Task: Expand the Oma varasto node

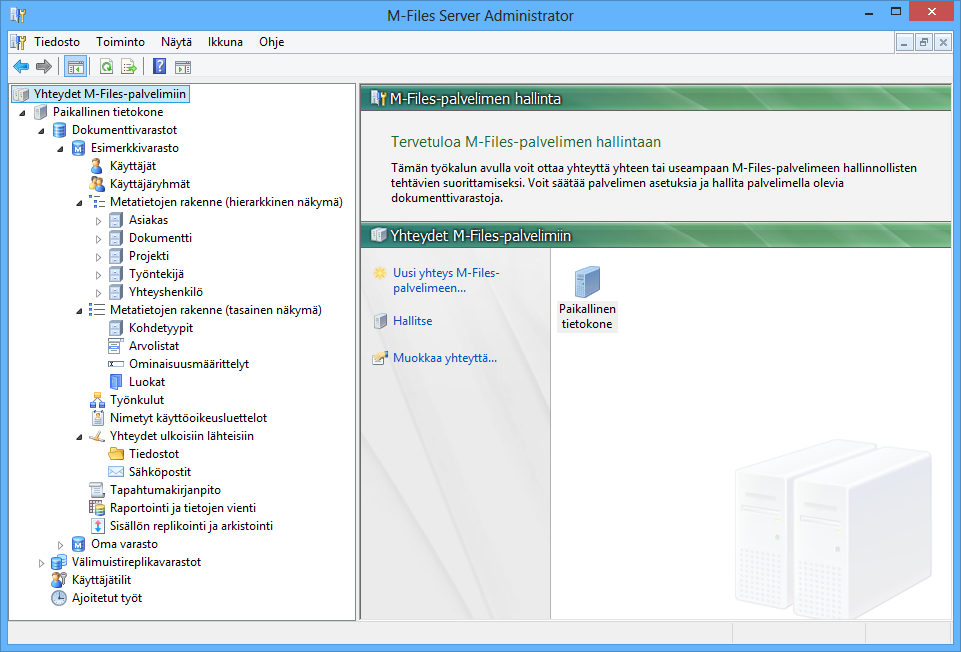Action: 61,545
